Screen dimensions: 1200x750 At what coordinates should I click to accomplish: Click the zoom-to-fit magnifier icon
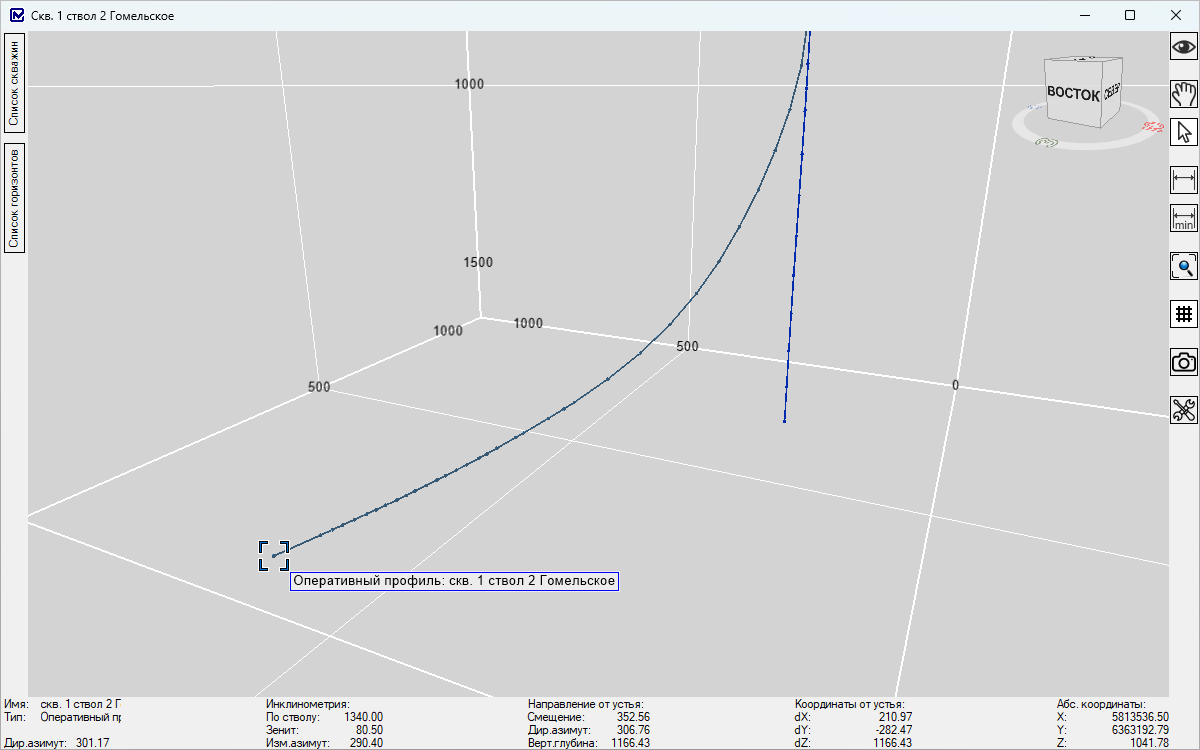pyautogui.click(x=1184, y=266)
